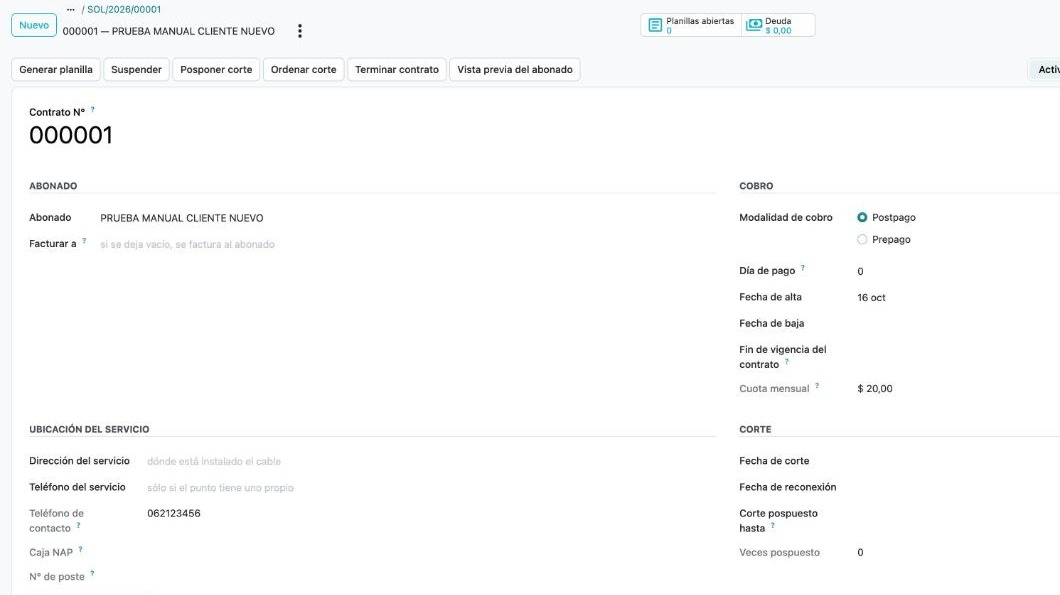Open the Fecha de corte date picker
Image resolution: width=1060 pixels, height=595 pixels.
958,460
